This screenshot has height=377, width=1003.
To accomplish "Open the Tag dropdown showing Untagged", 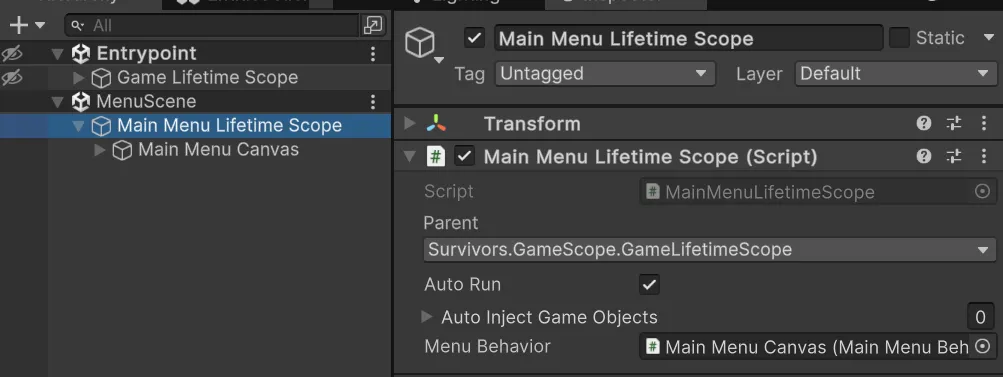I will click(605, 74).
